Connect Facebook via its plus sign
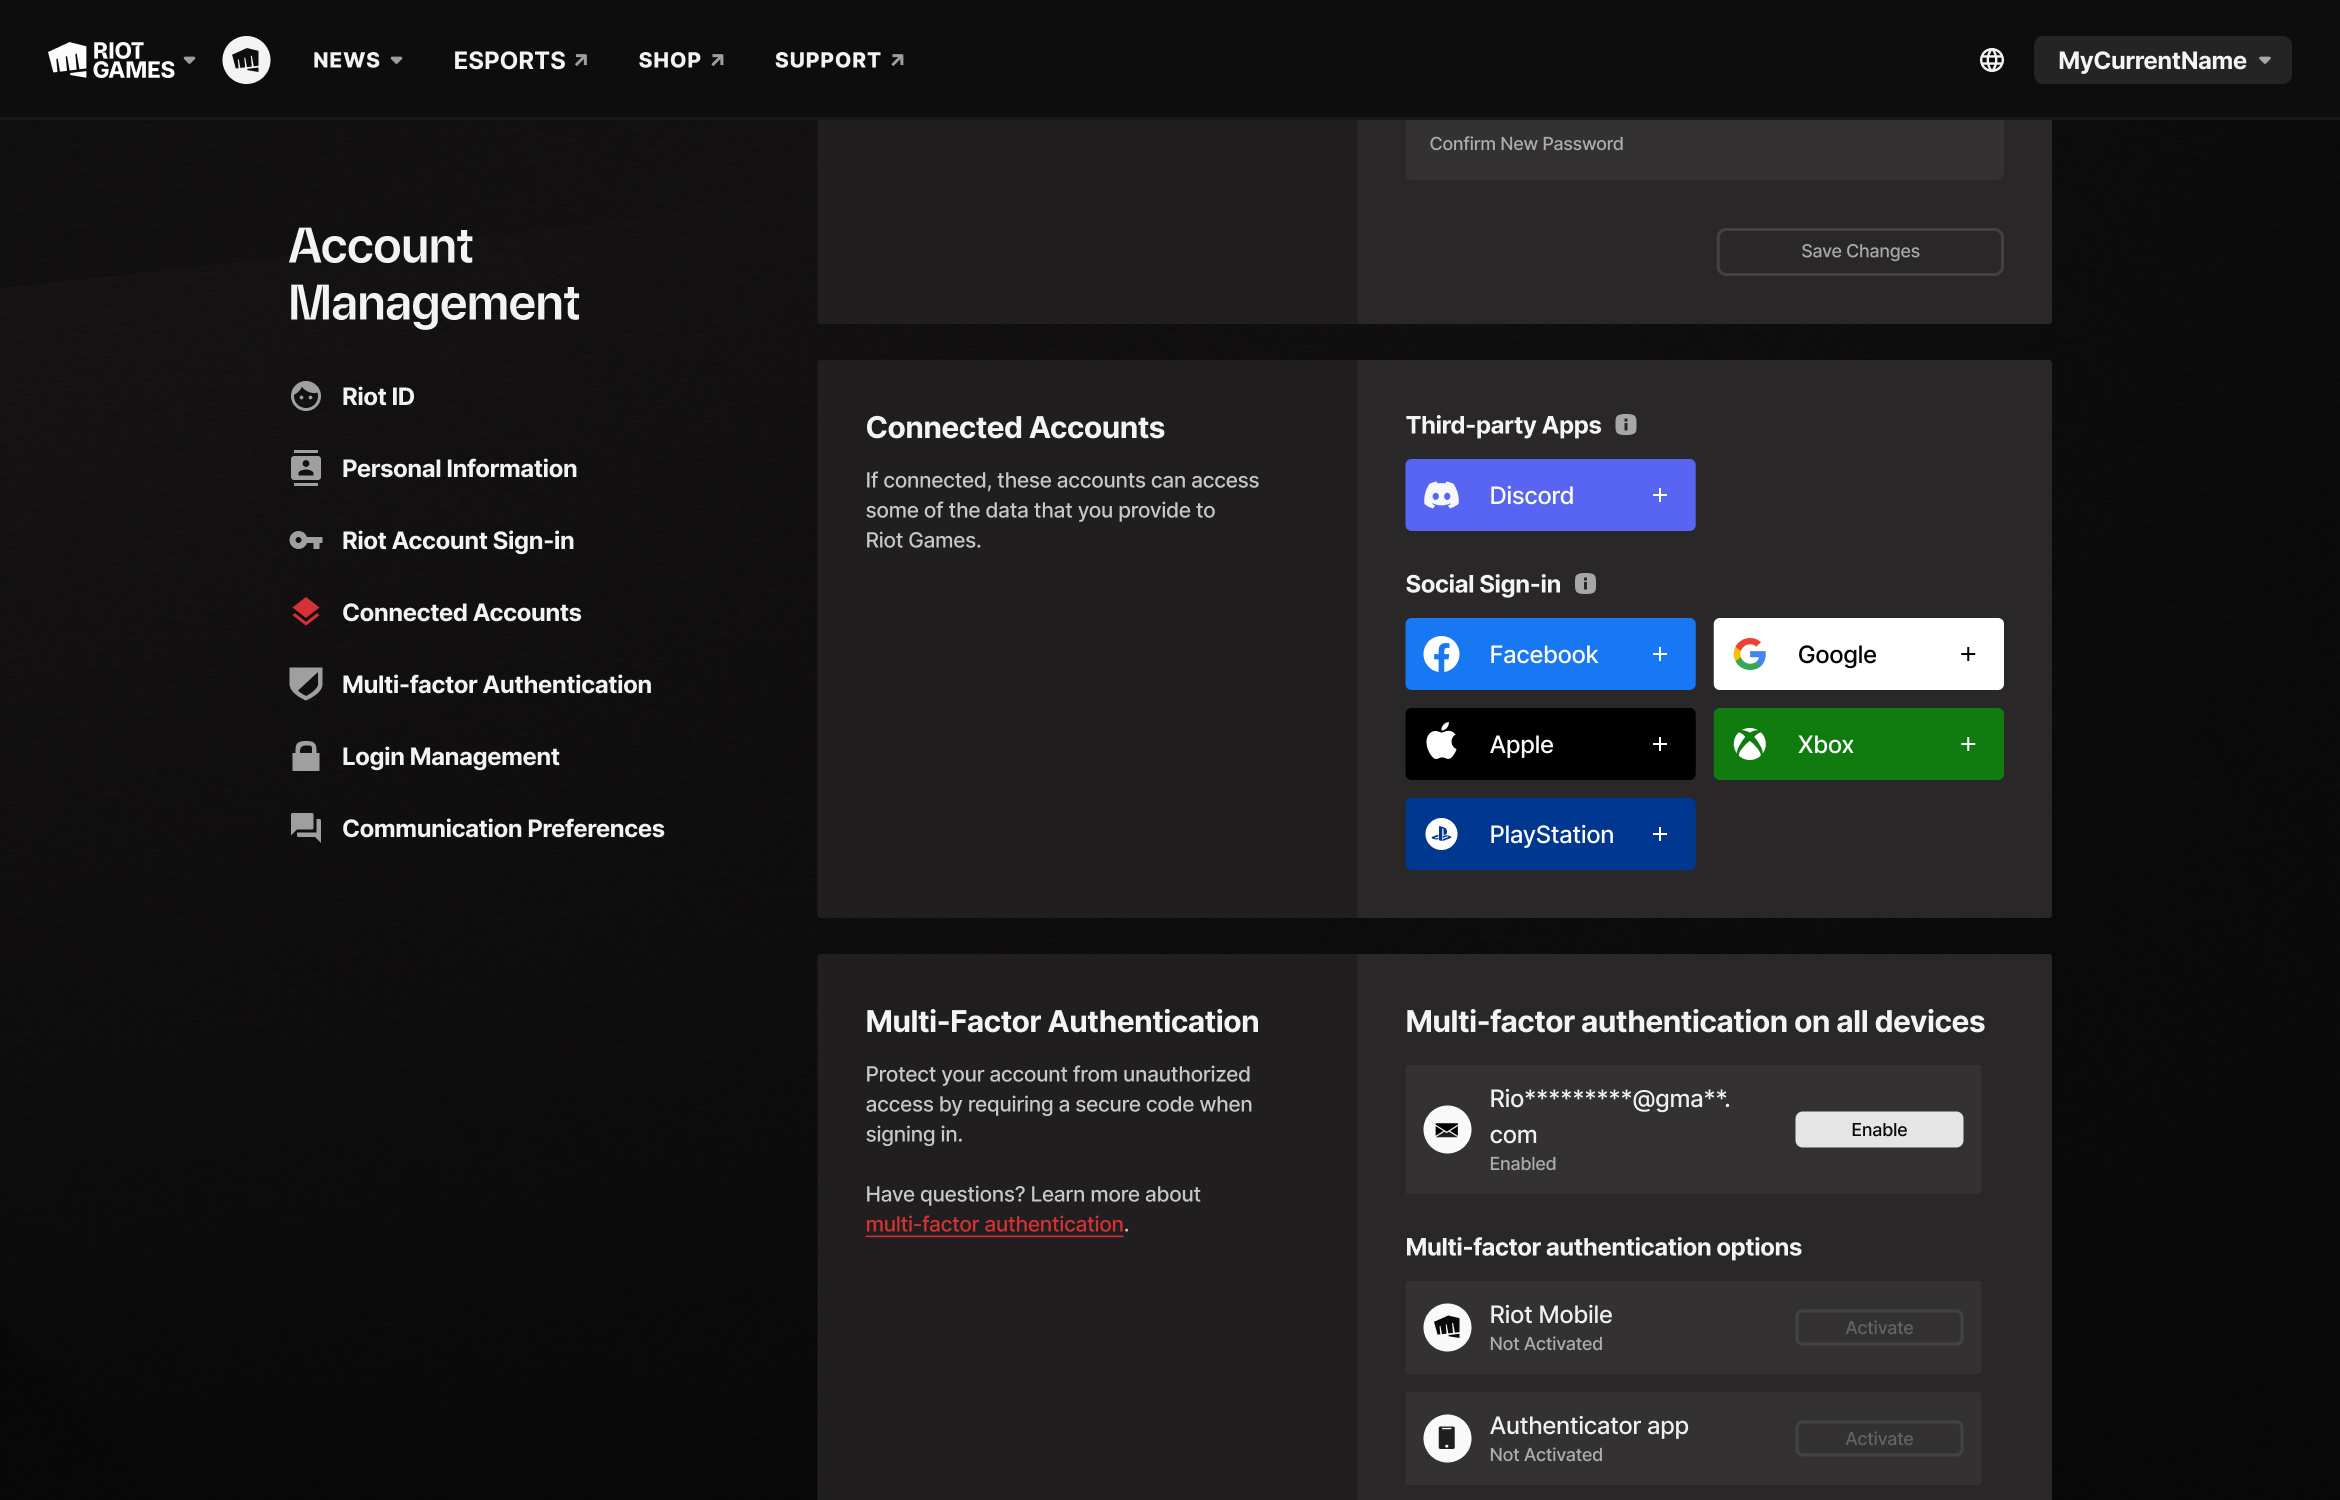This screenshot has width=2340, height=1500. pos(1660,654)
